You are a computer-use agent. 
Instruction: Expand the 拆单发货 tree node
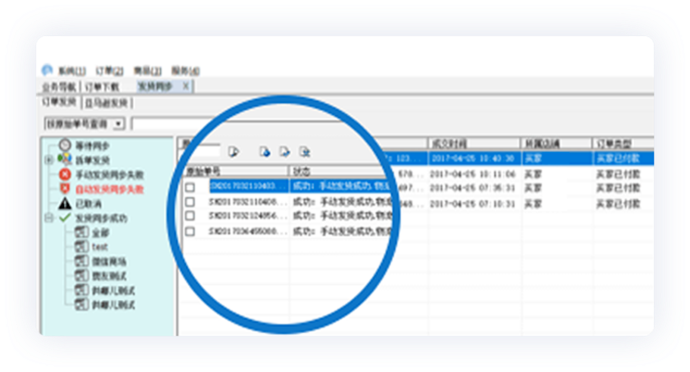(x=49, y=160)
